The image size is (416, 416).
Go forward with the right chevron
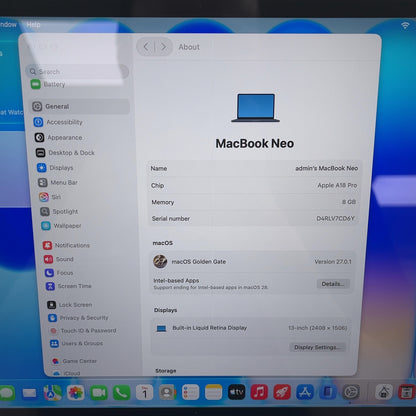coord(163,47)
